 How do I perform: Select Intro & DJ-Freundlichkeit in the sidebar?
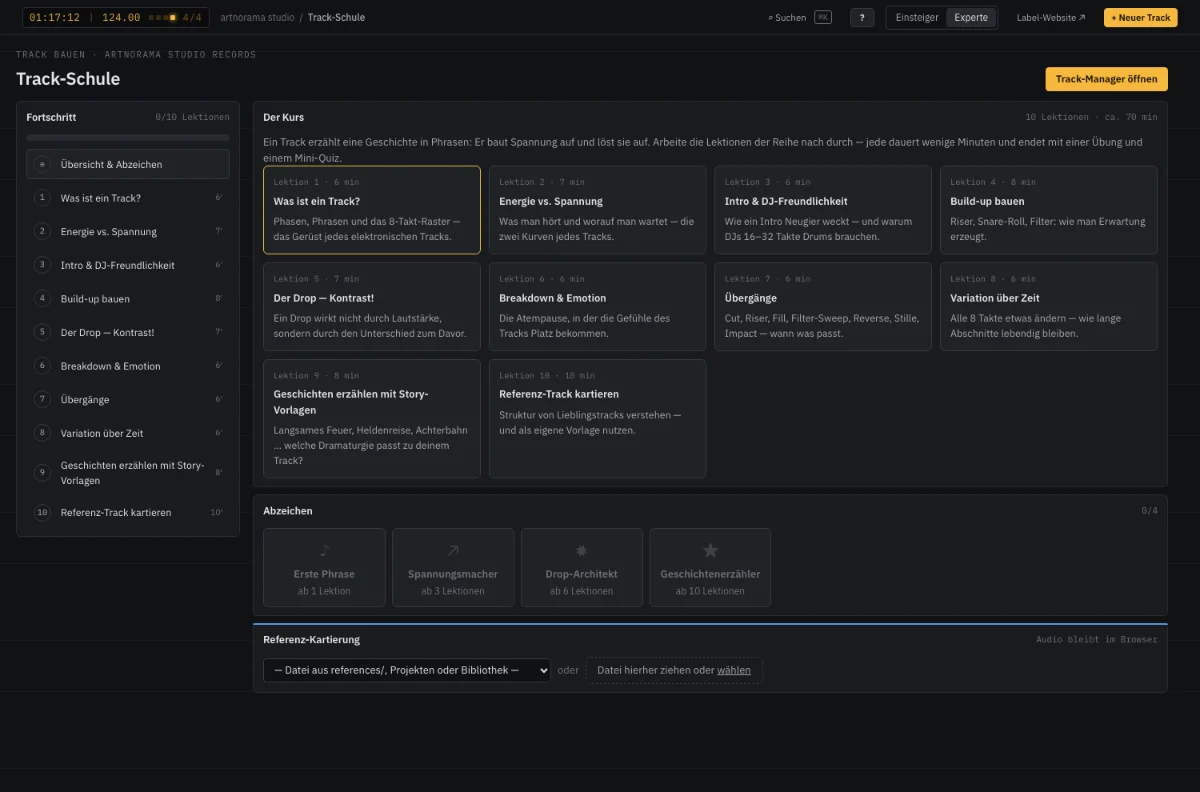[x=128, y=265]
